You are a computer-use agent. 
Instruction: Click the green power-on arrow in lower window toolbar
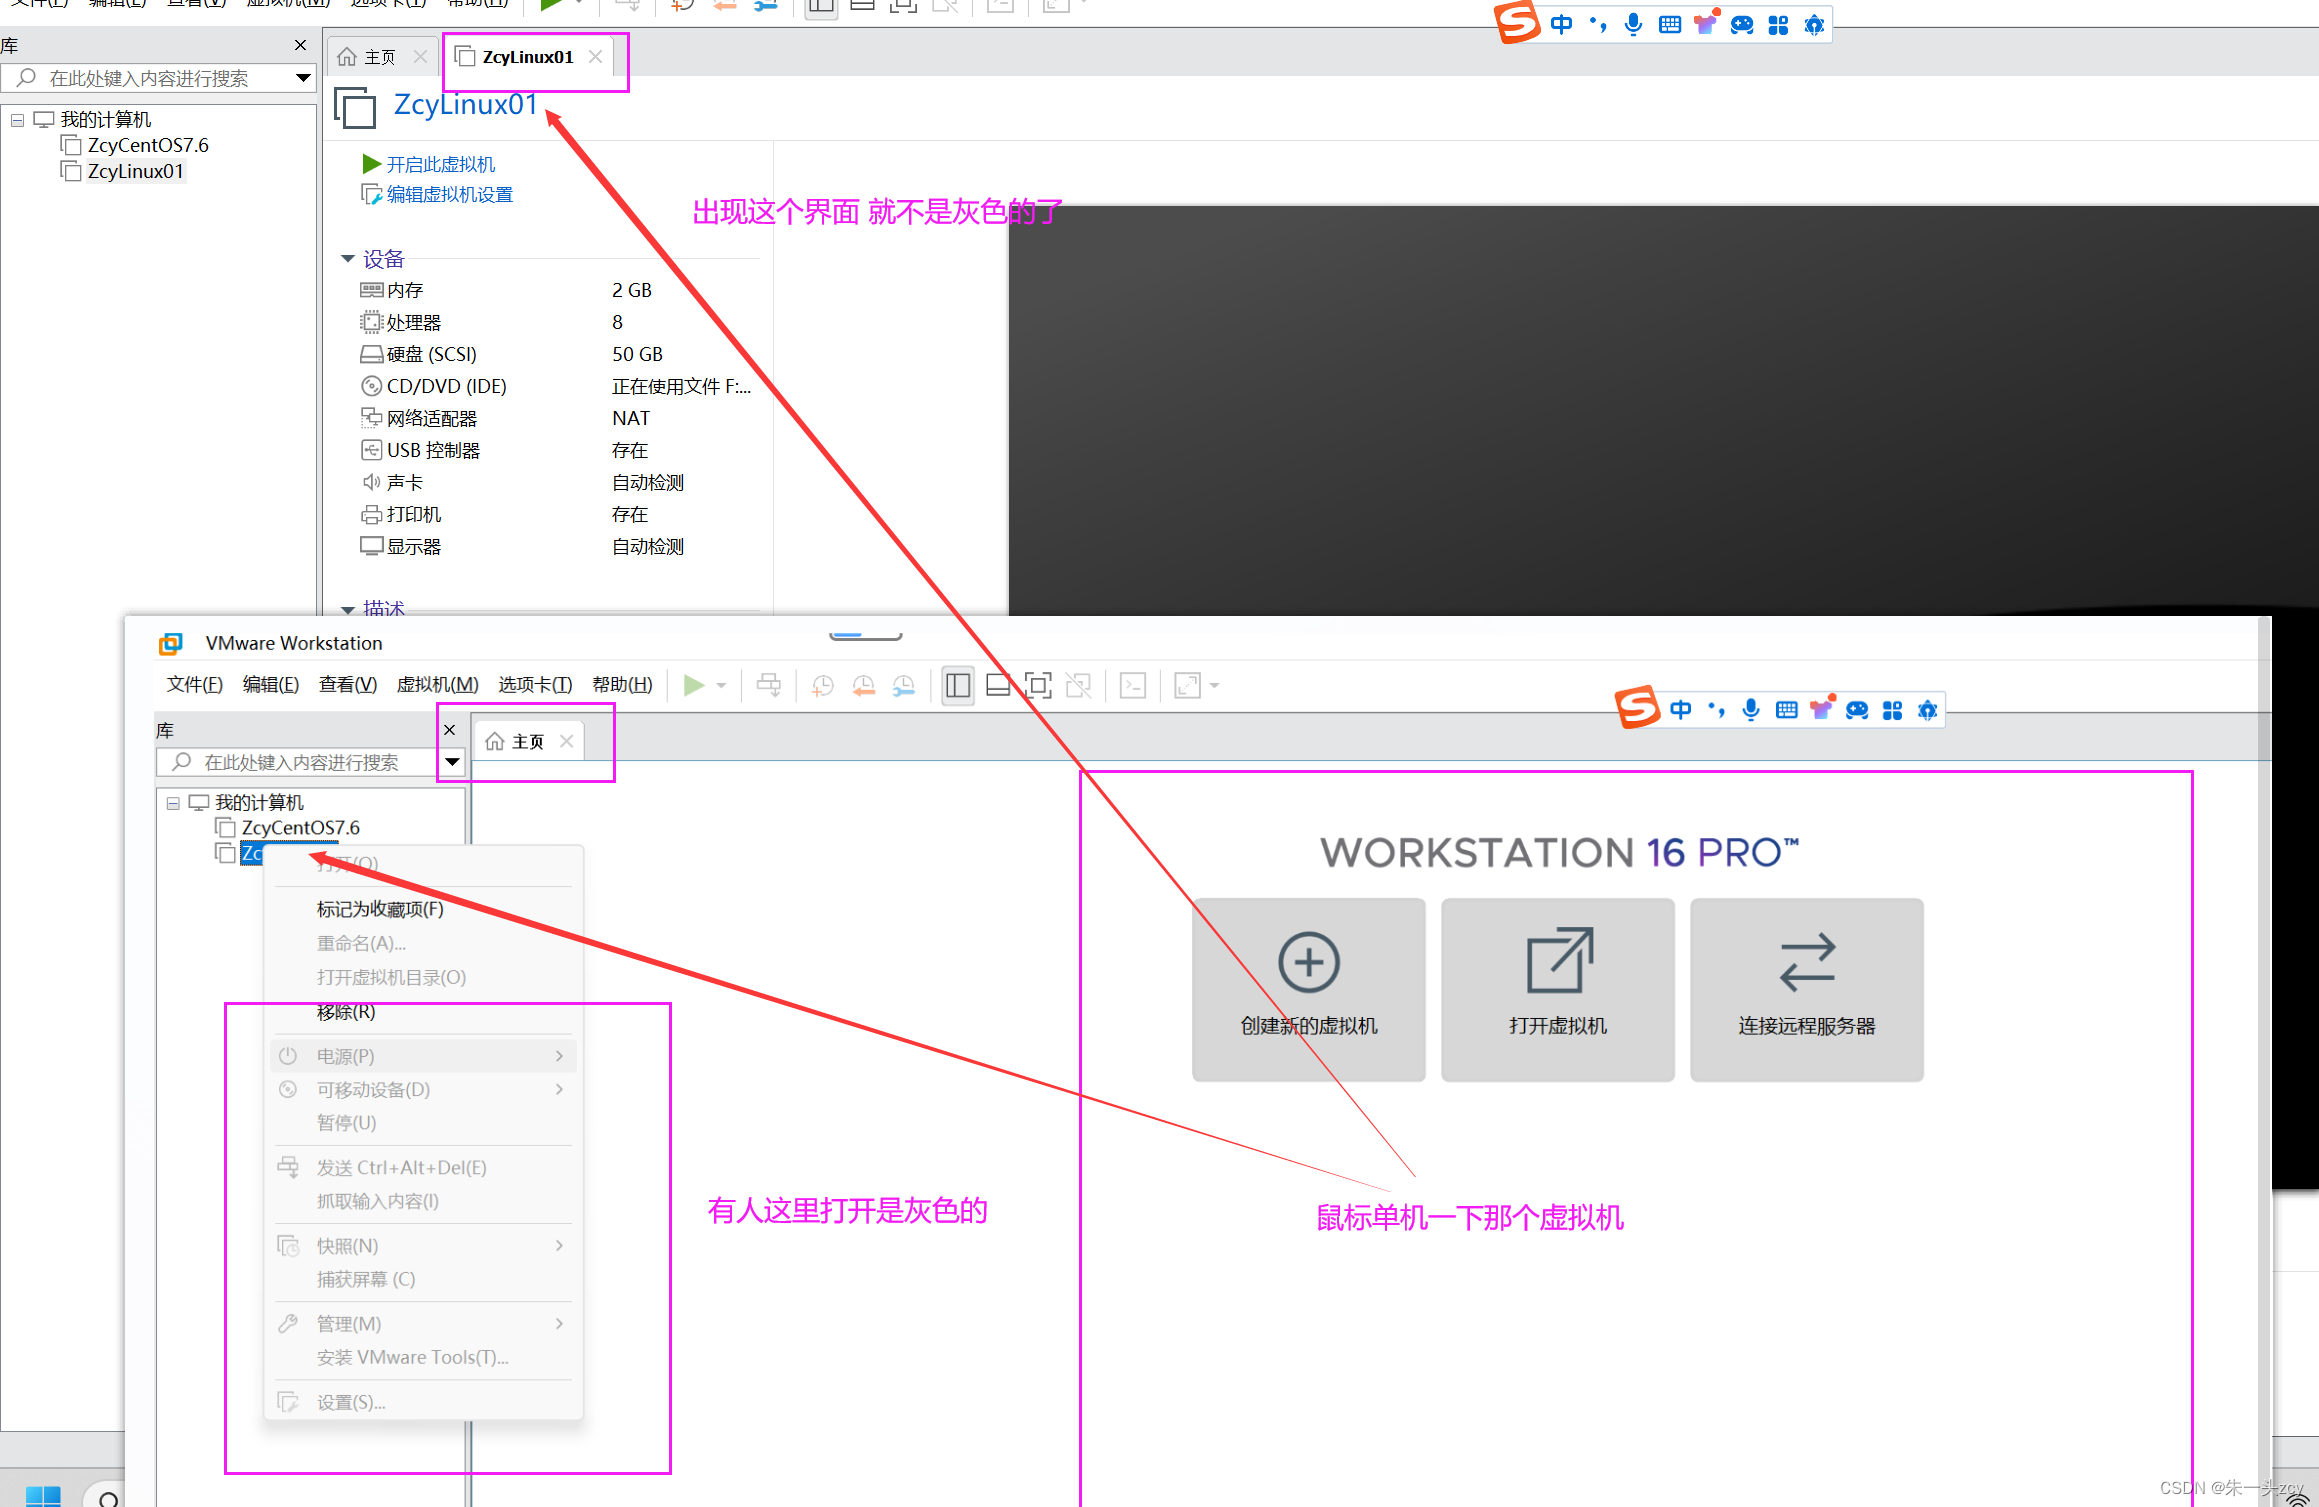tap(694, 686)
